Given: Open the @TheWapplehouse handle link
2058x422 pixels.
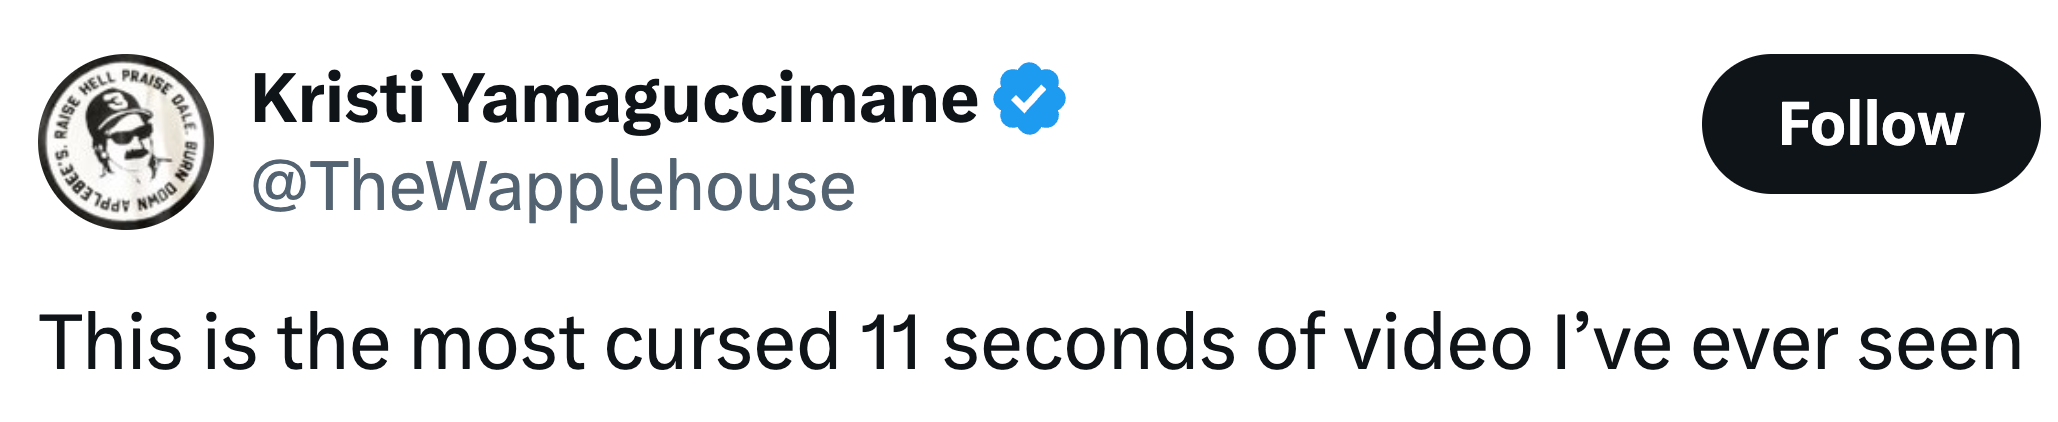Looking at the screenshot, I should pos(554,187).
